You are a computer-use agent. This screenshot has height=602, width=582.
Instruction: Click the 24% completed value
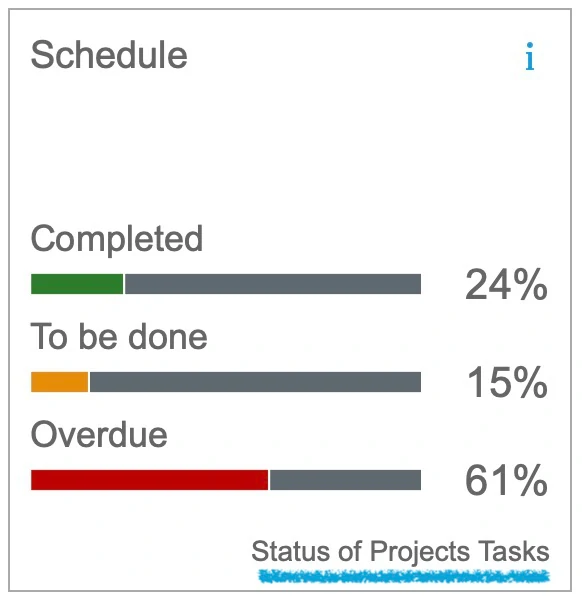pyautogui.click(x=506, y=284)
